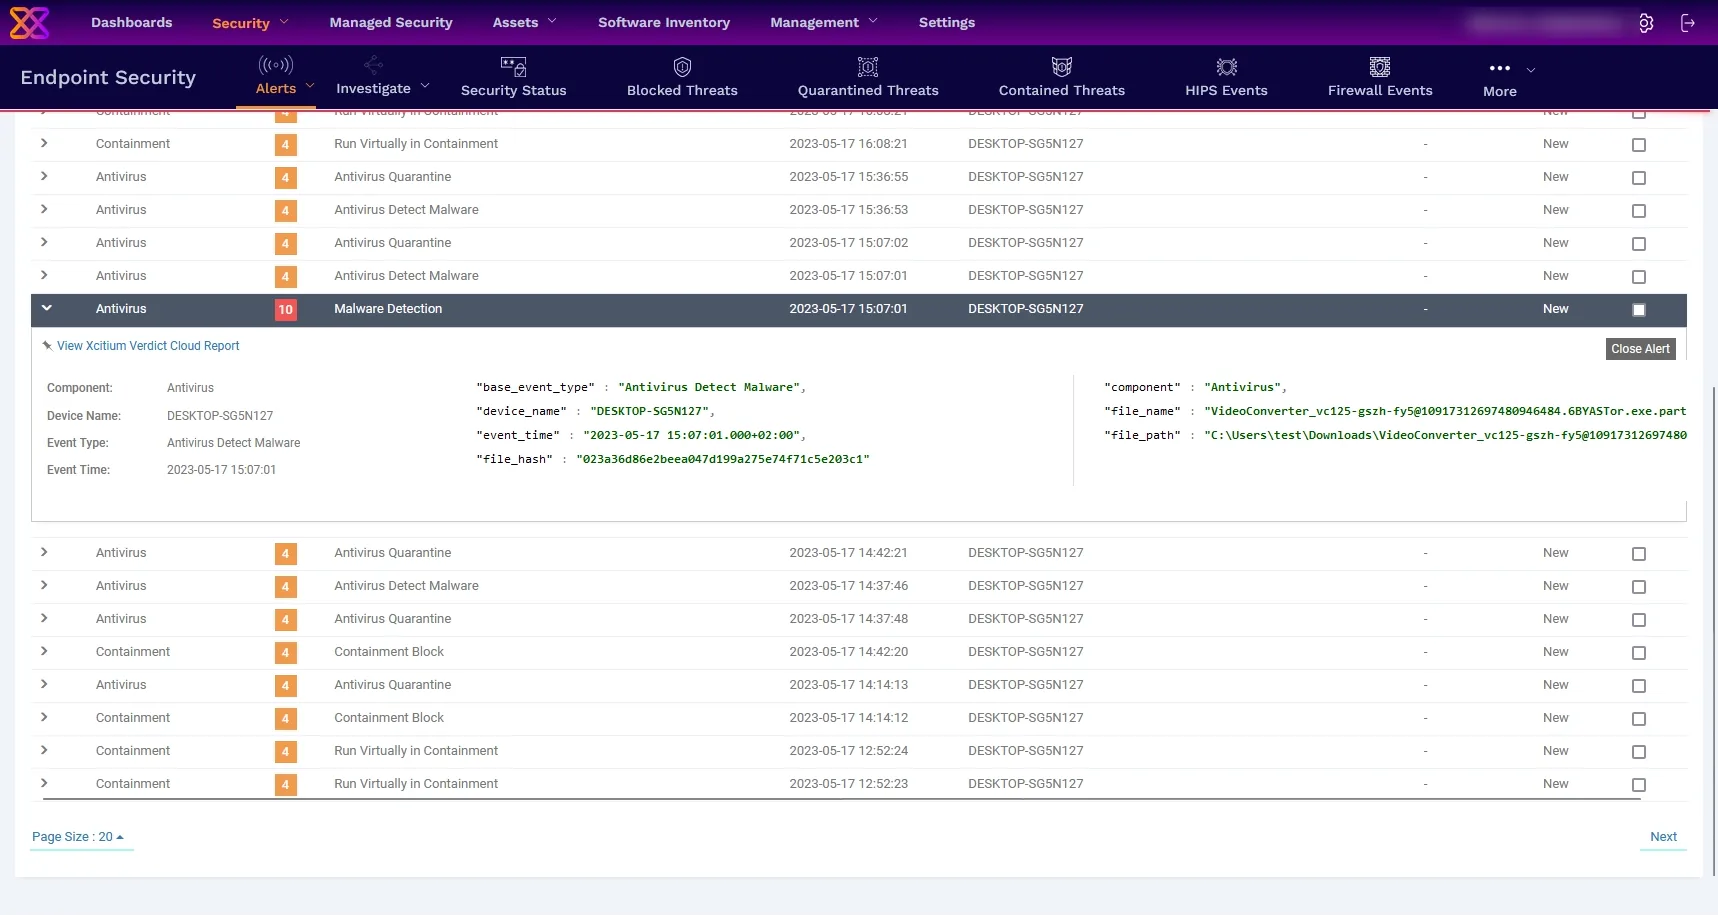Click the logout icon in header
Viewport: 1718px width, 915px height.
coord(1688,23)
